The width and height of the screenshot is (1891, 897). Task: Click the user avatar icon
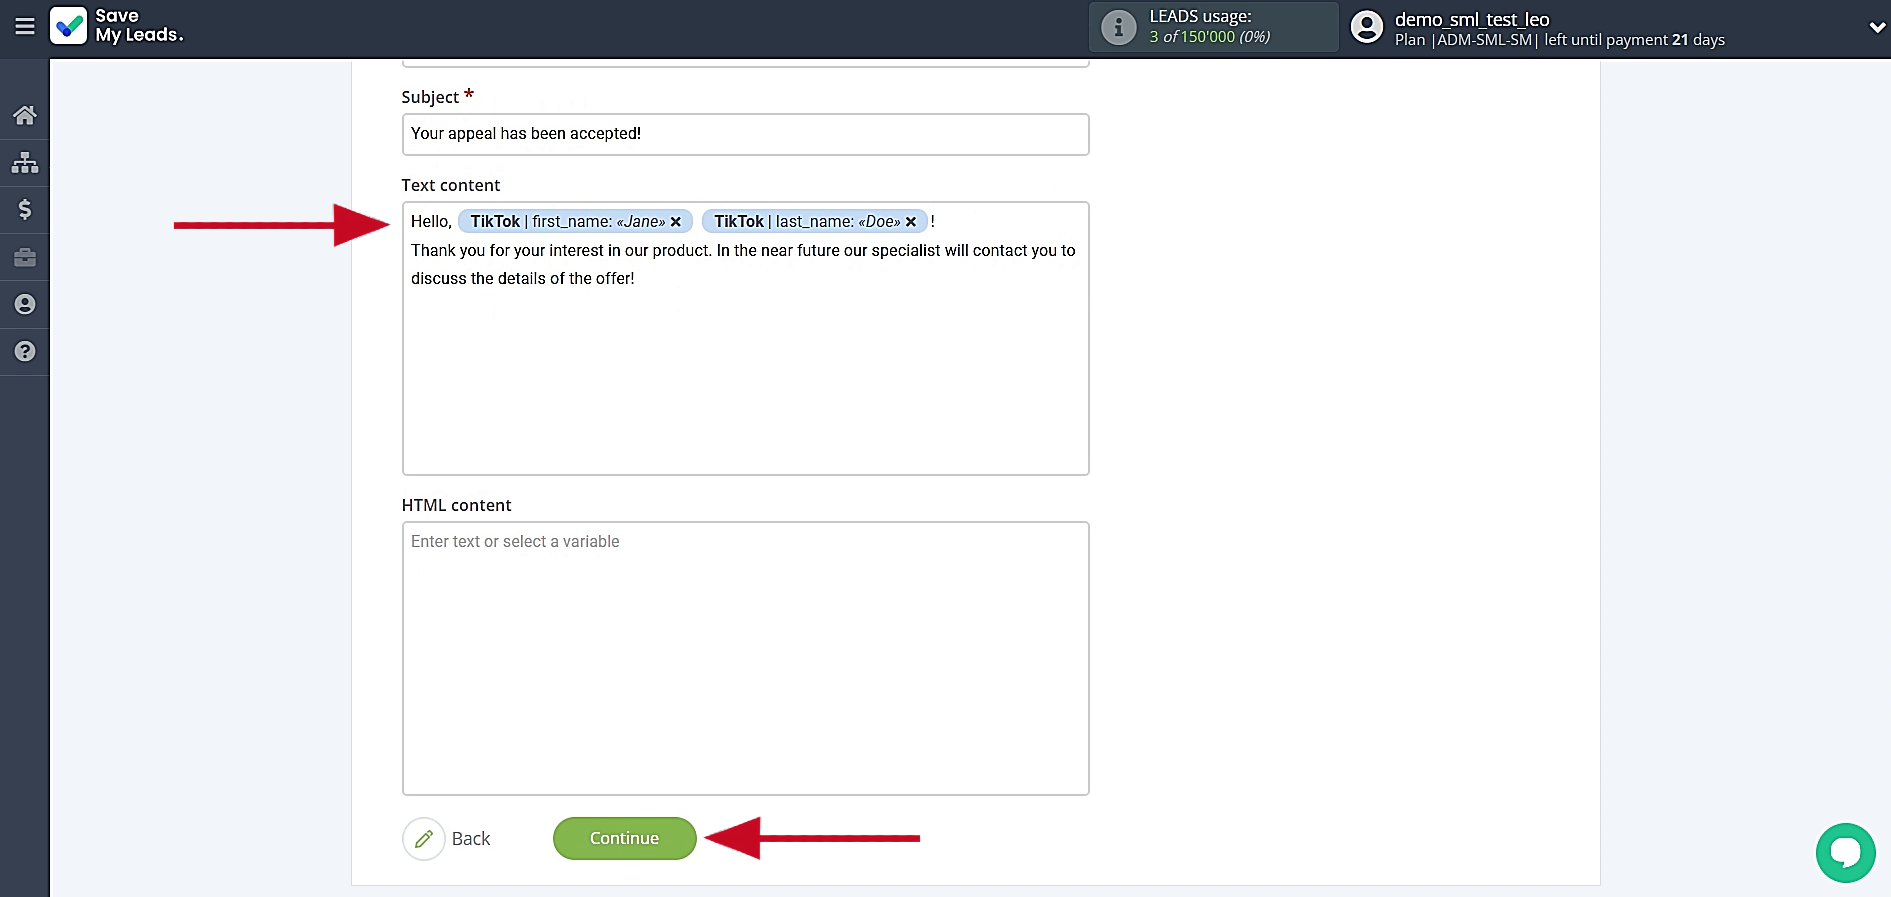[x=1367, y=27]
